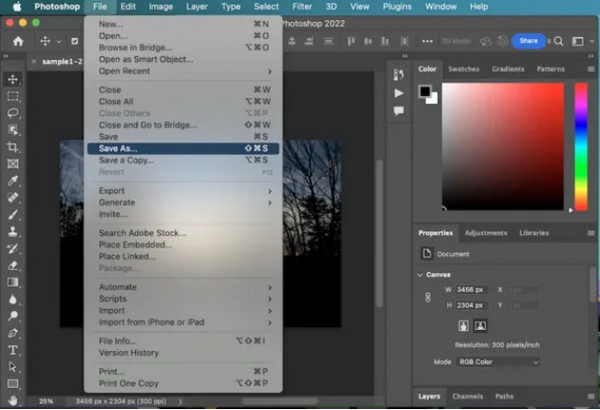Pick the Crop tool
Viewport: 600px width, 410px height.
coord(13,147)
